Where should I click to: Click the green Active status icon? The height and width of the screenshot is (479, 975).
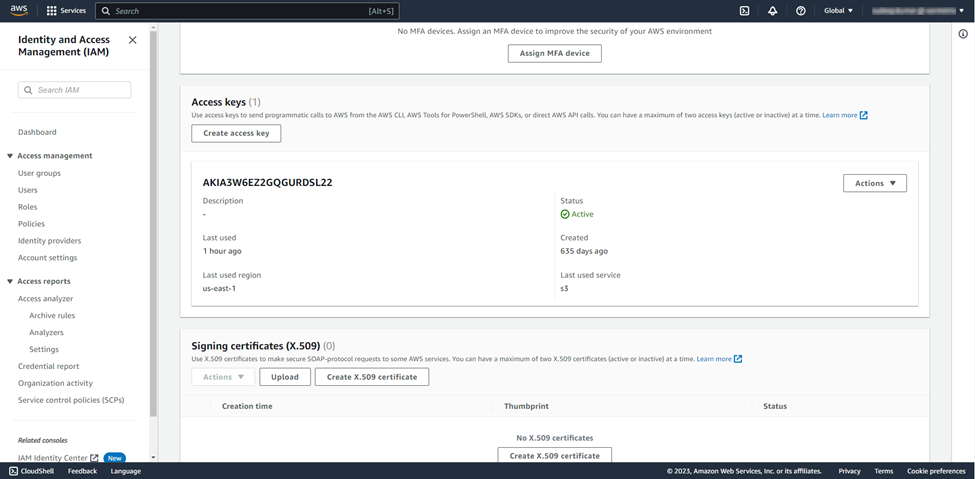[565, 214]
